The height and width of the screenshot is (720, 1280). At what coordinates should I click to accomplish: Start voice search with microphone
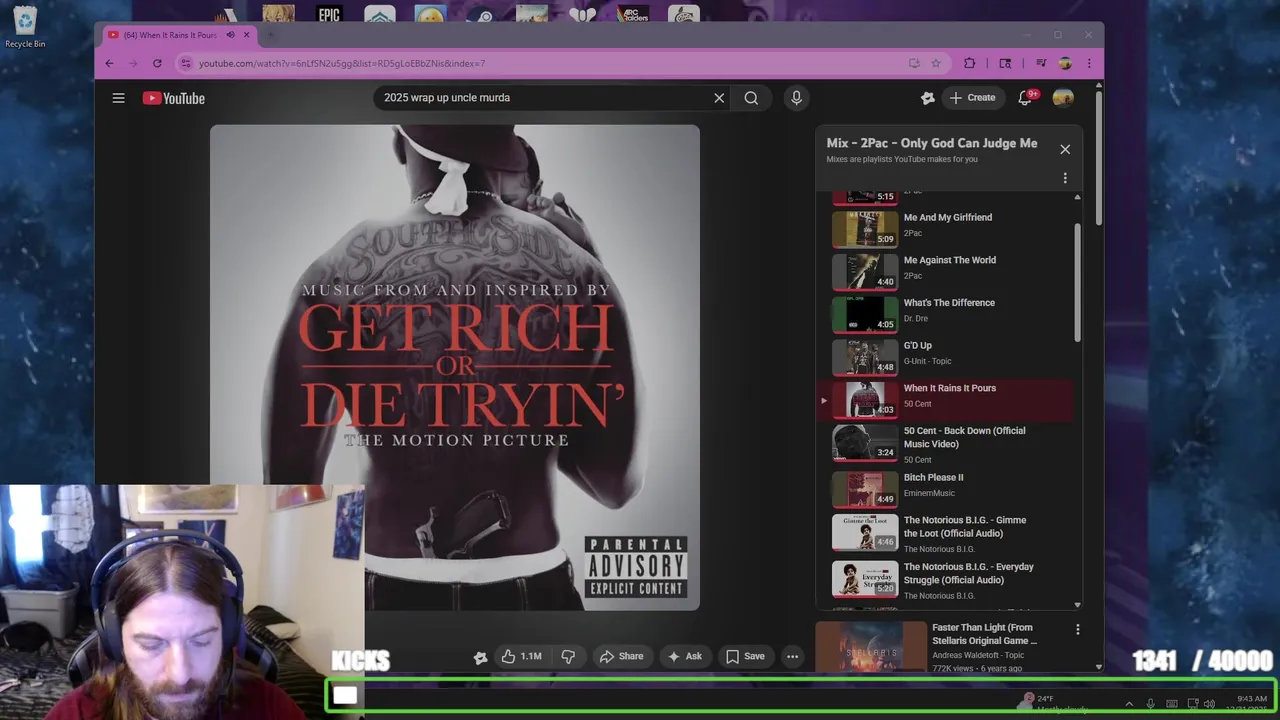tap(796, 98)
